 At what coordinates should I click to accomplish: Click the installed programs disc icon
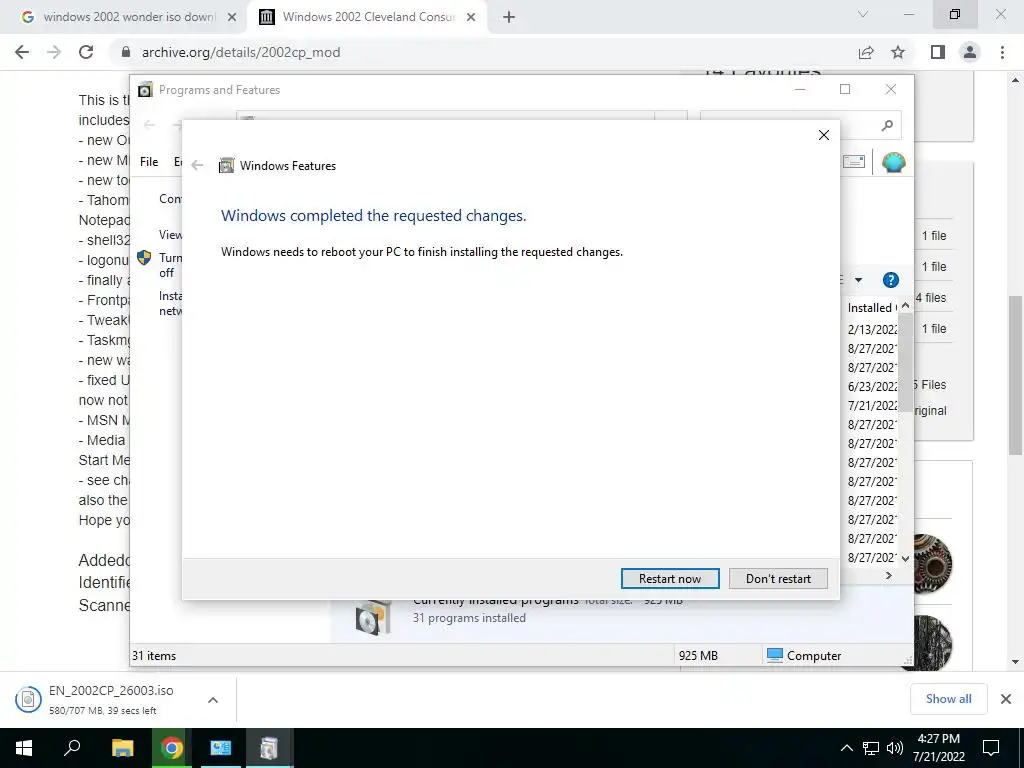point(374,616)
